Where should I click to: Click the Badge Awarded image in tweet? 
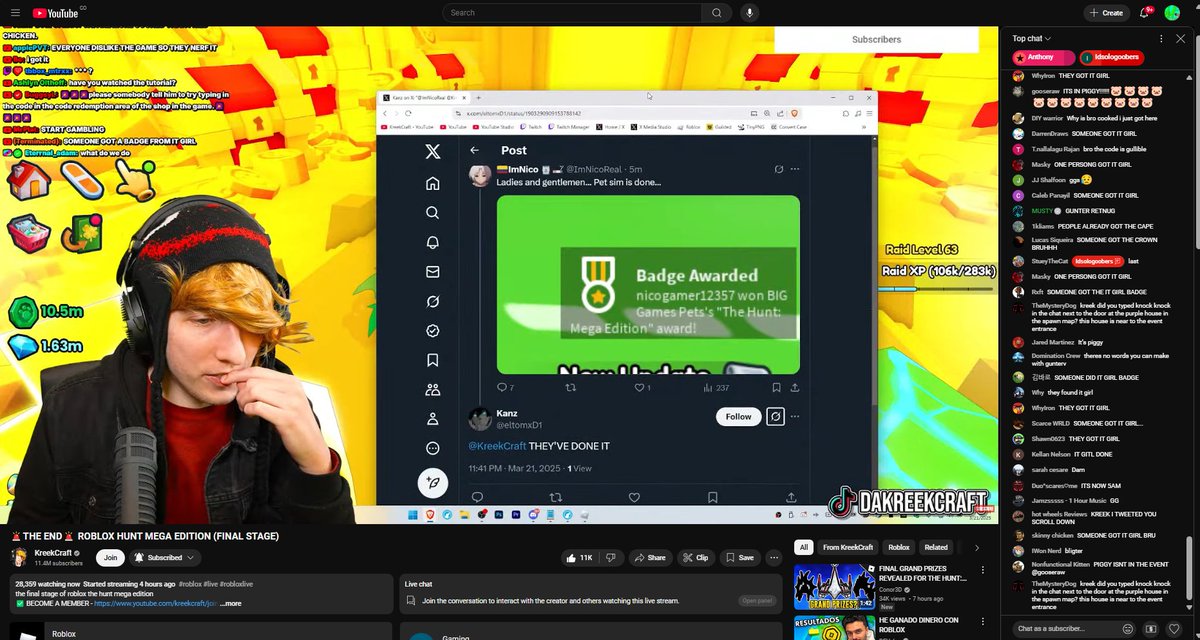pos(648,284)
